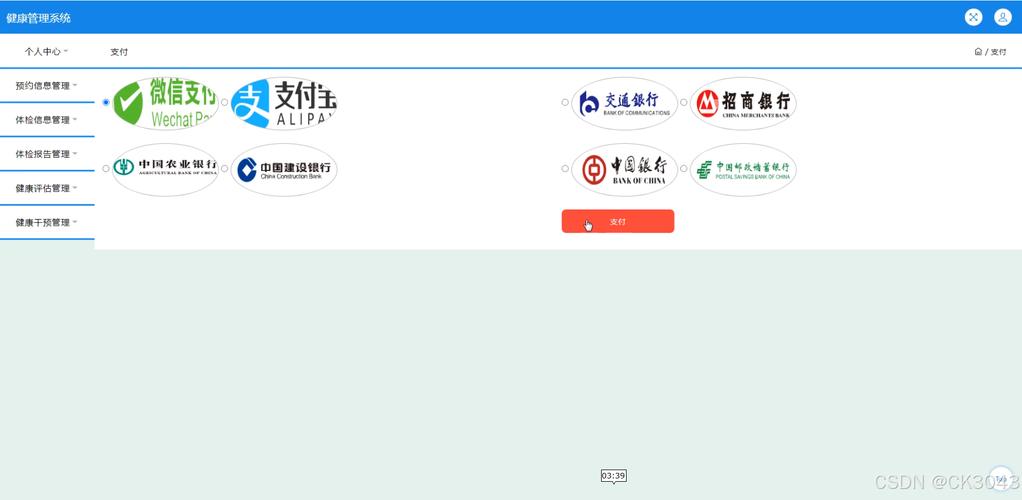This screenshot has height=500, width=1022.
Task: Click the 健康管理系统 header title
Action: (x=38, y=18)
